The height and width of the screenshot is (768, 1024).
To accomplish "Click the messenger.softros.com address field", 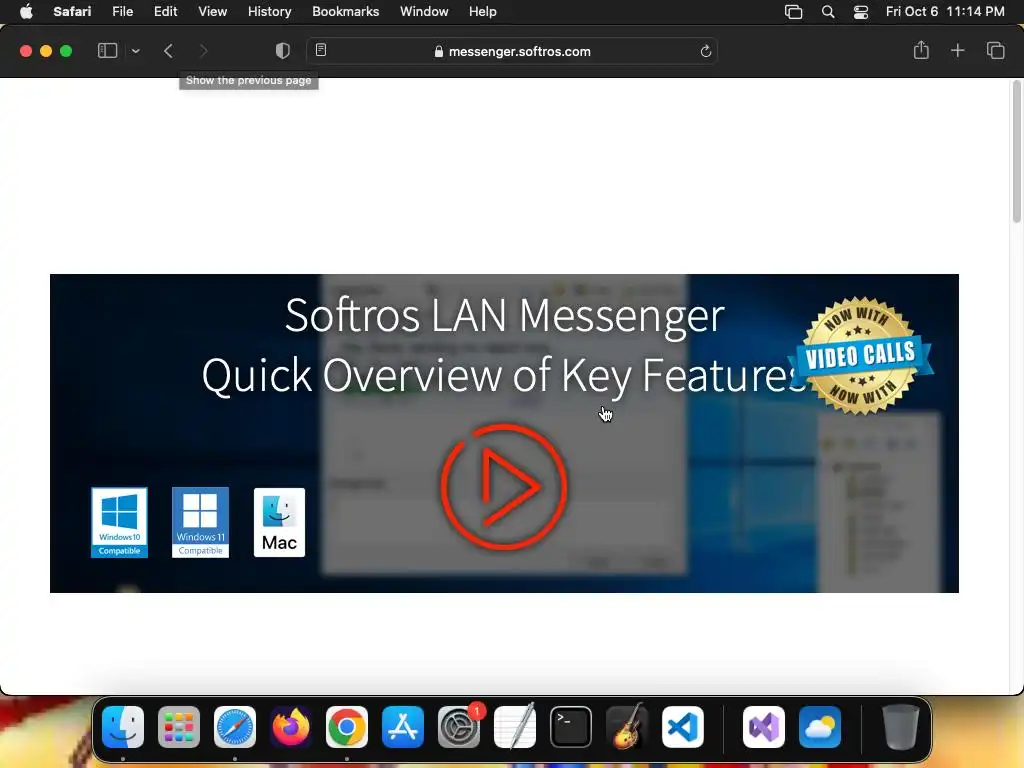I will point(512,51).
